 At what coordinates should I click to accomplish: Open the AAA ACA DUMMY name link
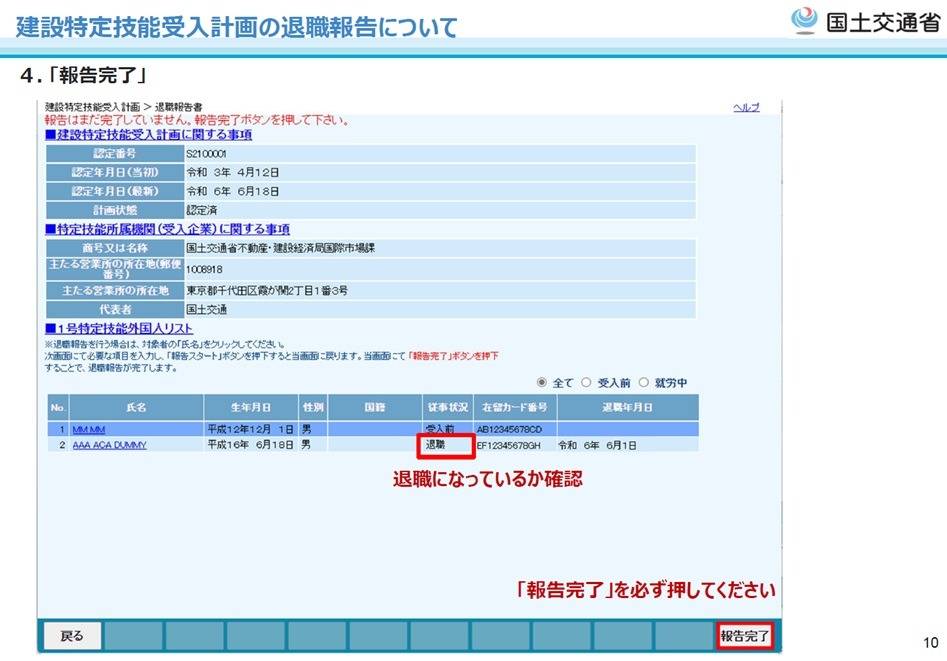pyautogui.click(x=109, y=445)
